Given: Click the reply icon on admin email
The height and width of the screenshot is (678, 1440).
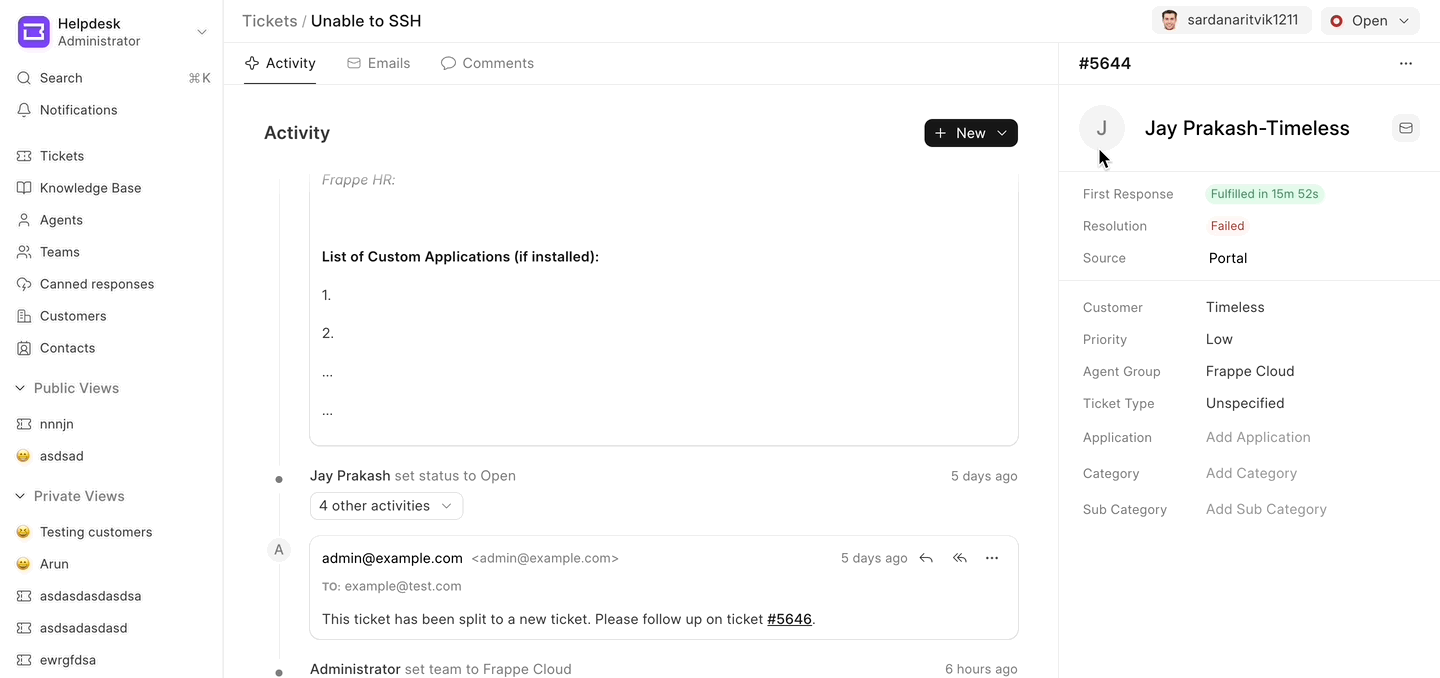Looking at the screenshot, I should point(926,558).
